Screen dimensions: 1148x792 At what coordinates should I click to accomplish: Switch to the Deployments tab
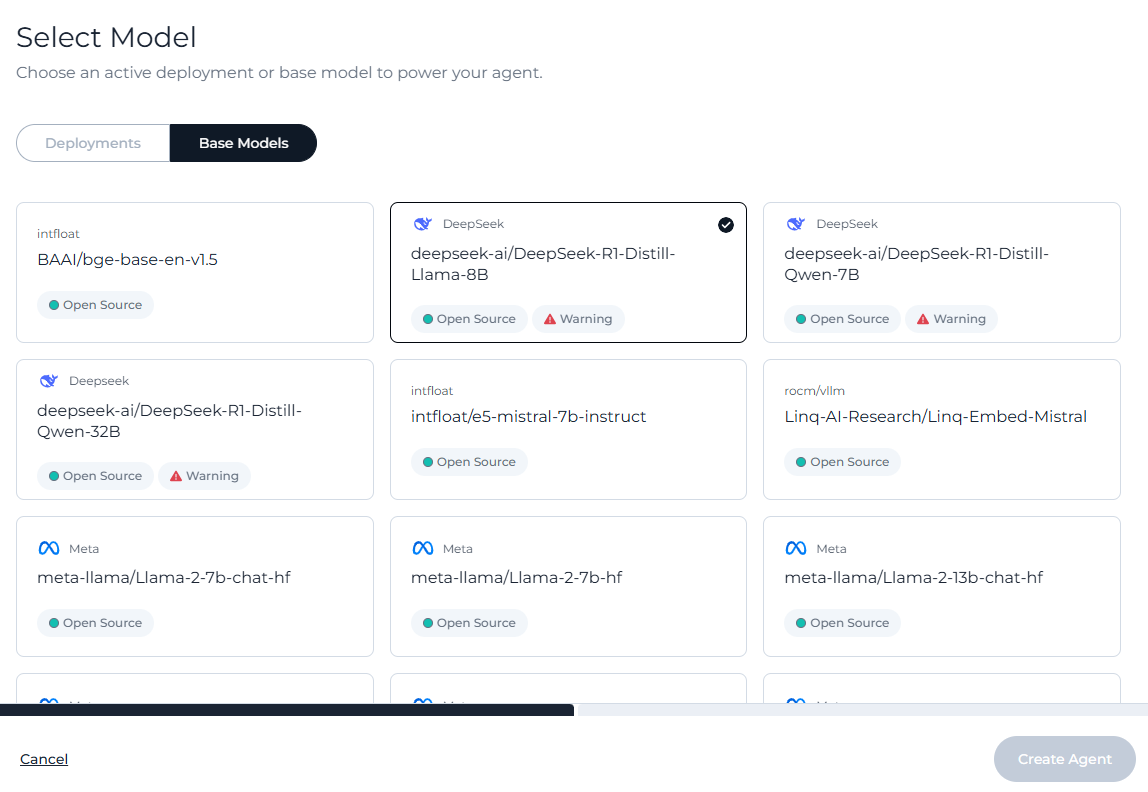coord(93,143)
